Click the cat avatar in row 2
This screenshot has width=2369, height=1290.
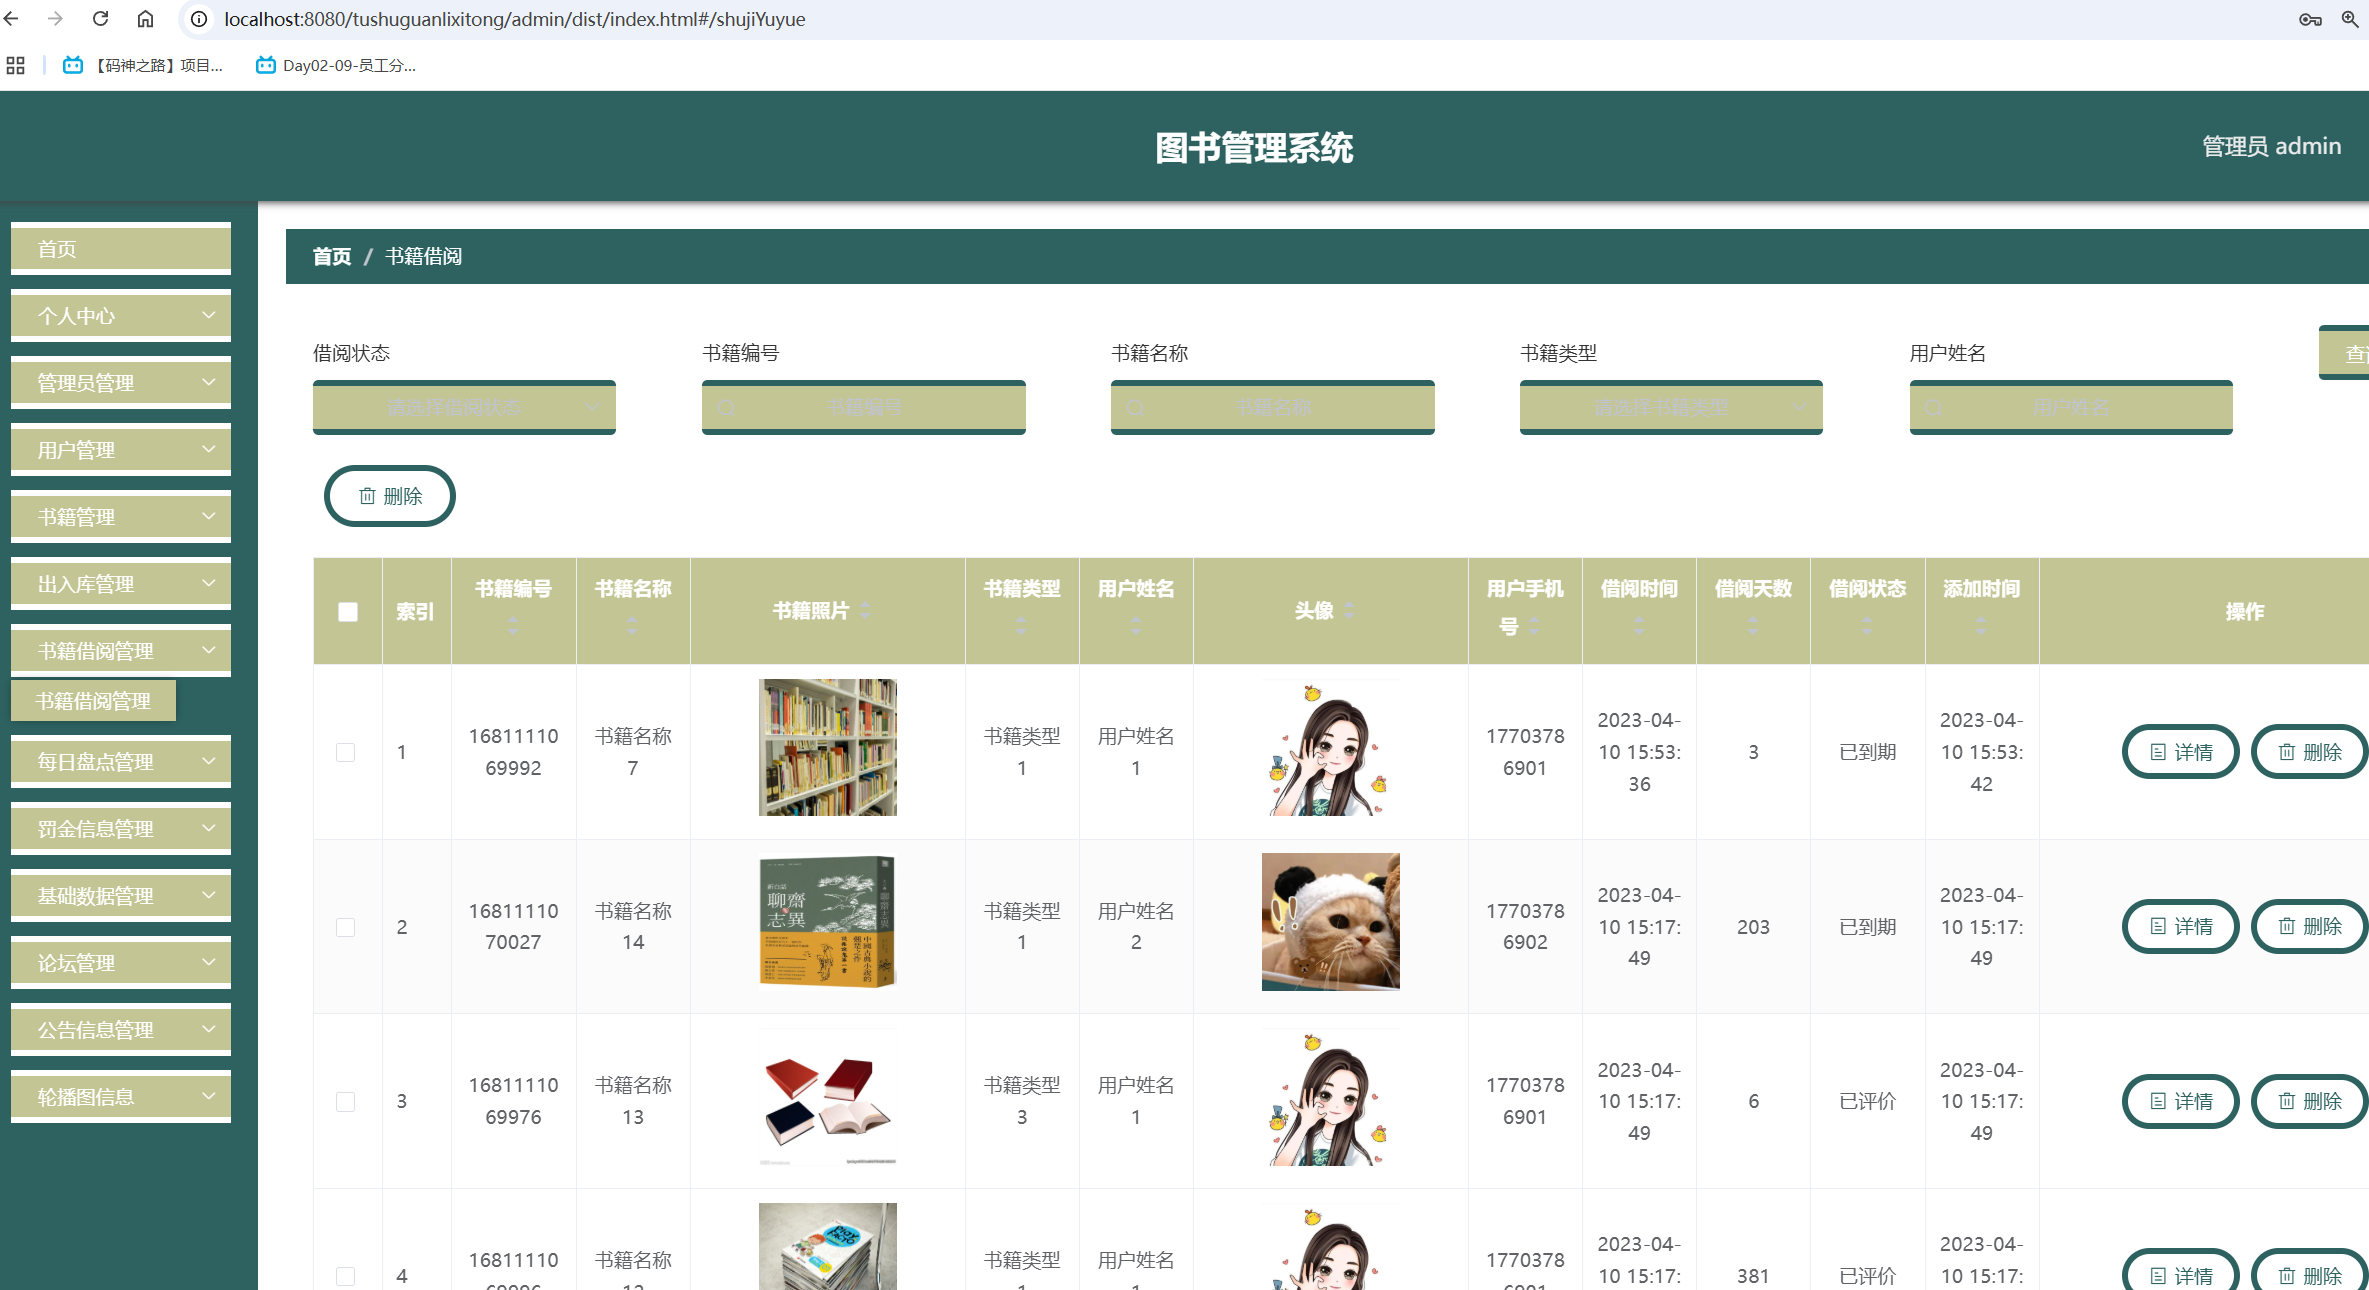pyautogui.click(x=1331, y=921)
